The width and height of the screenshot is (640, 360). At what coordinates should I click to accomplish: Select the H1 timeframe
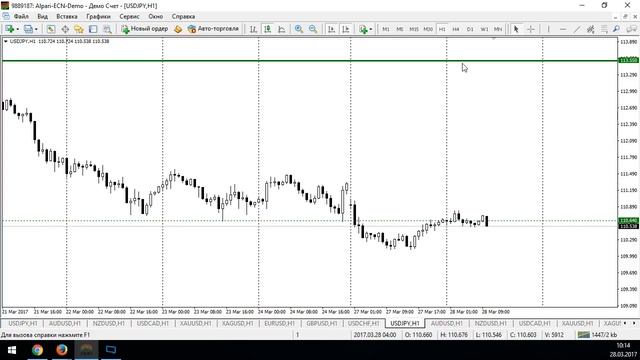click(442, 29)
